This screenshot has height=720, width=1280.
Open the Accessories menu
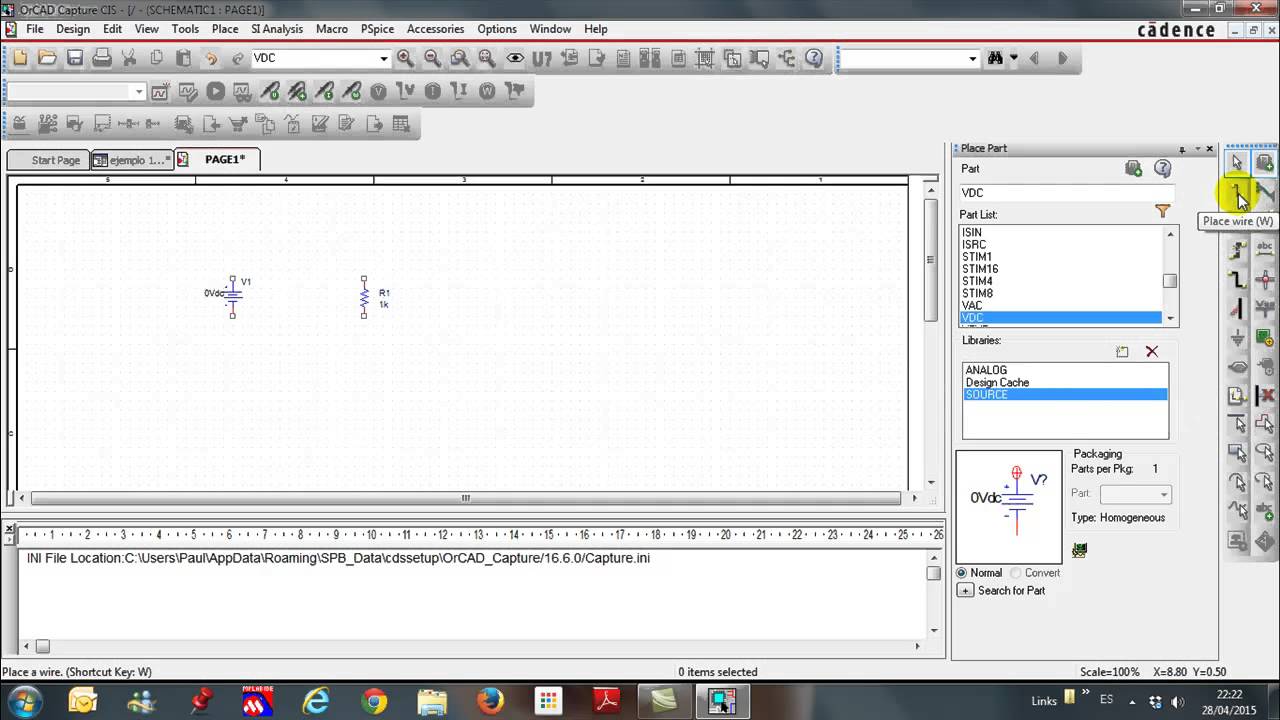435,29
